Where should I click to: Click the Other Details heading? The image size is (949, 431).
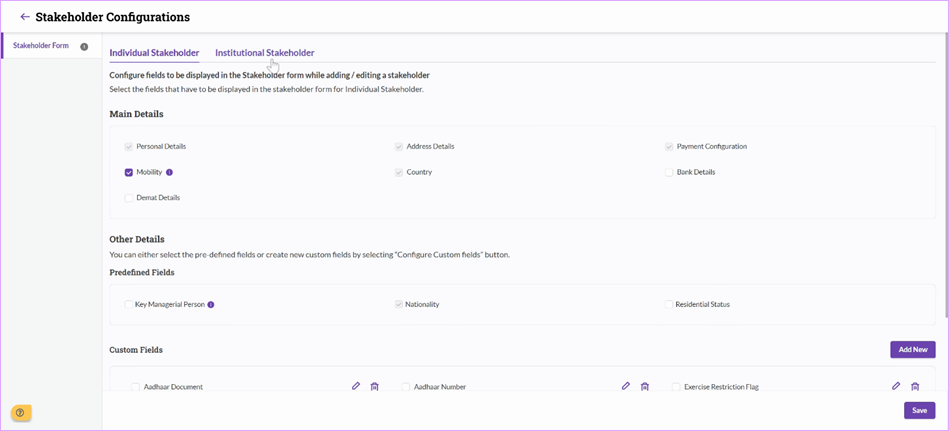137,239
